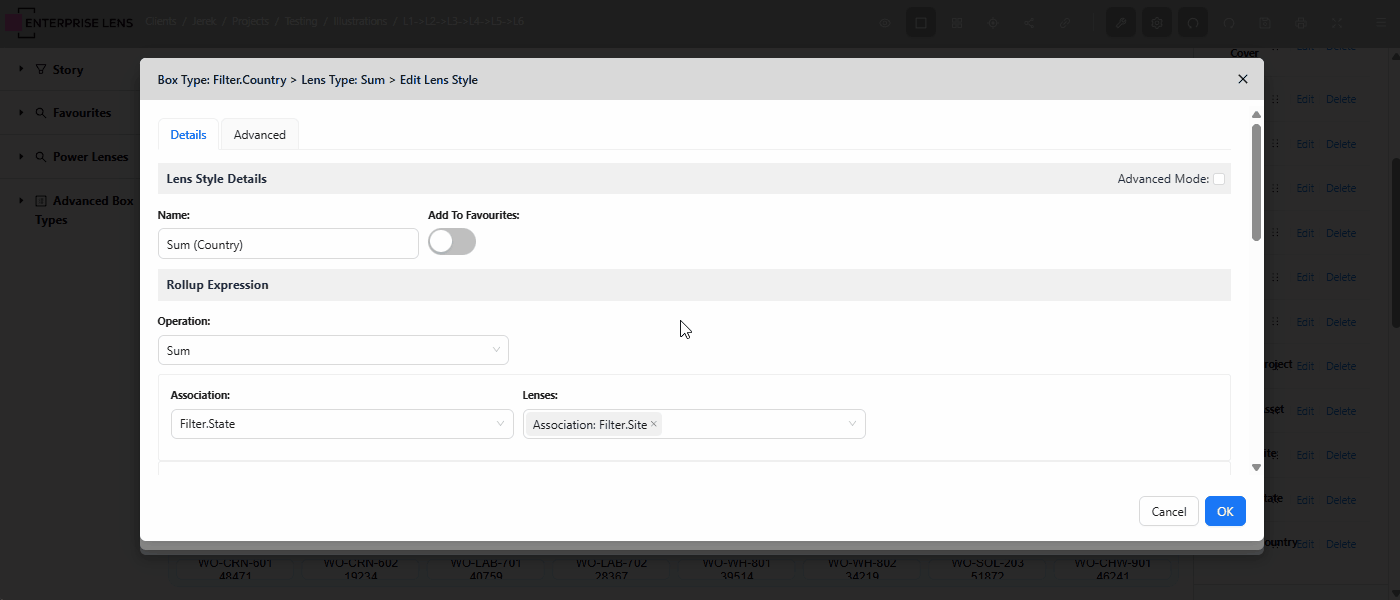Select the Details tab
Screen dimensions: 1400x600
(x=188, y=135)
